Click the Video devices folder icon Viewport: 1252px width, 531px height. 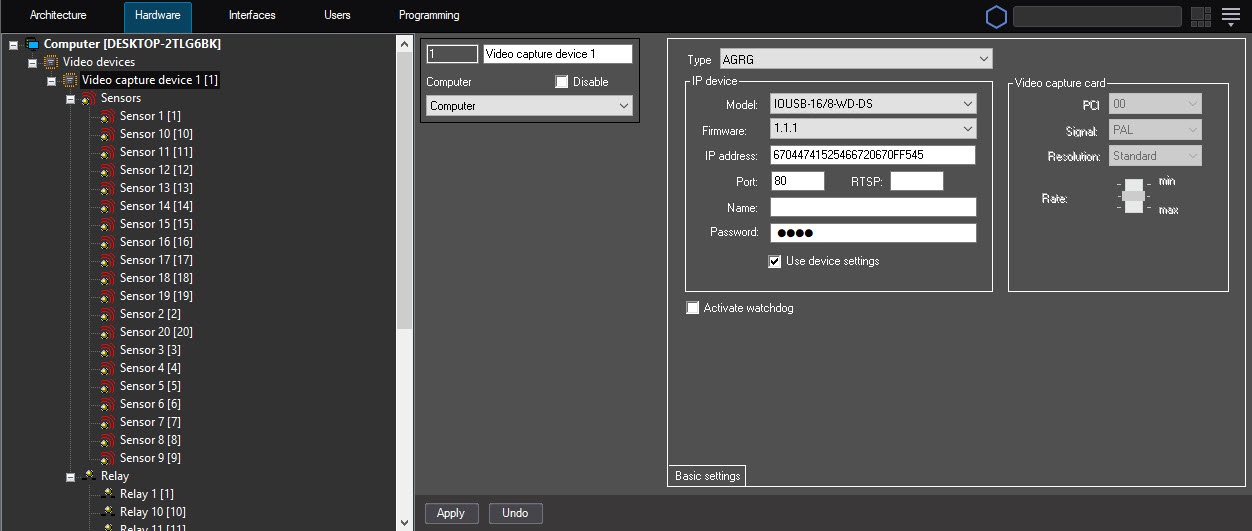[51, 62]
